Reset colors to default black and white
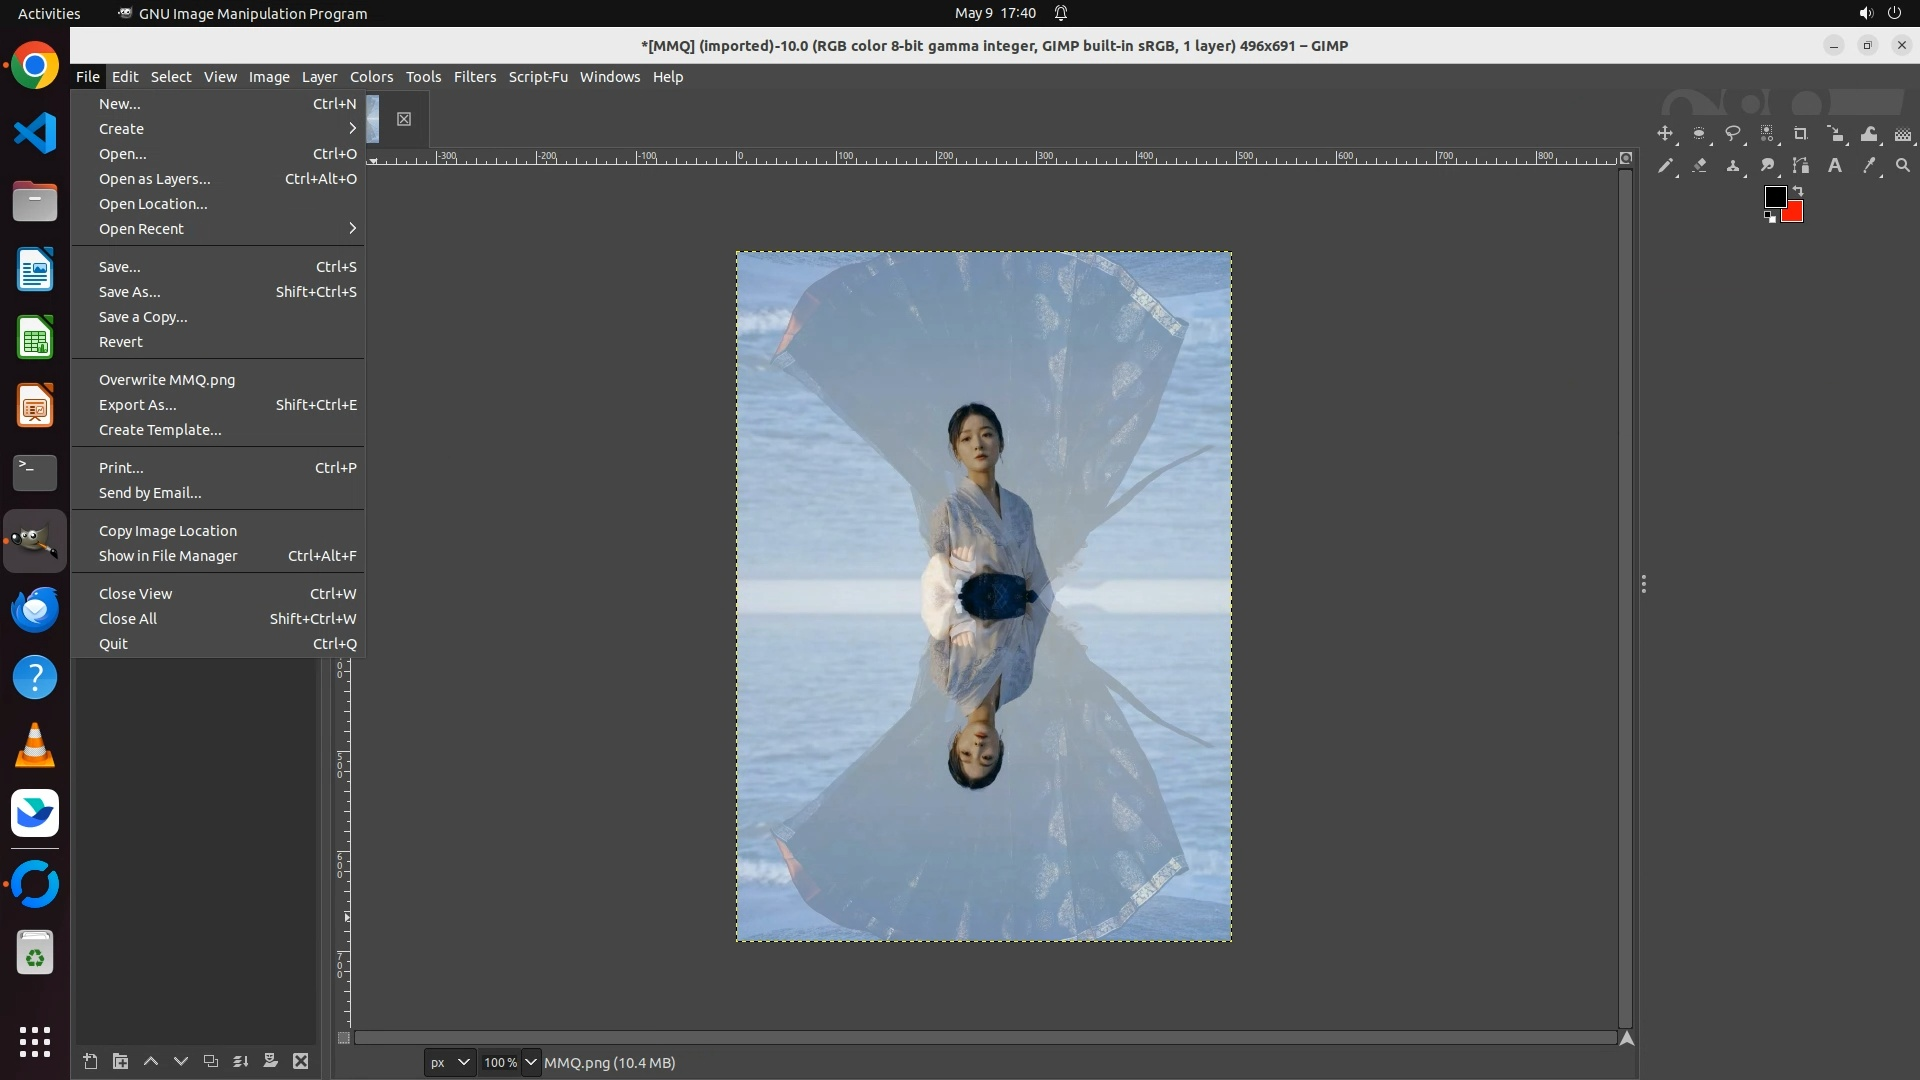Viewport: 1920px width, 1080px height. coord(1770,217)
